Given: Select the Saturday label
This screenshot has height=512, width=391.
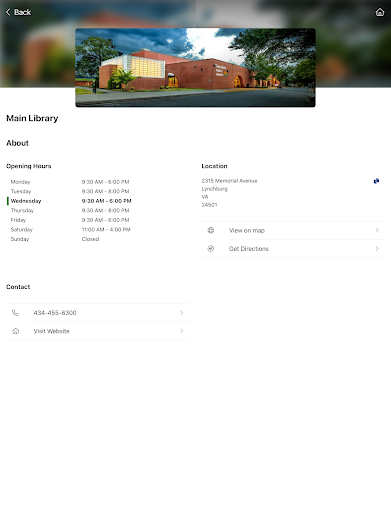Looking at the screenshot, I should [22, 230].
